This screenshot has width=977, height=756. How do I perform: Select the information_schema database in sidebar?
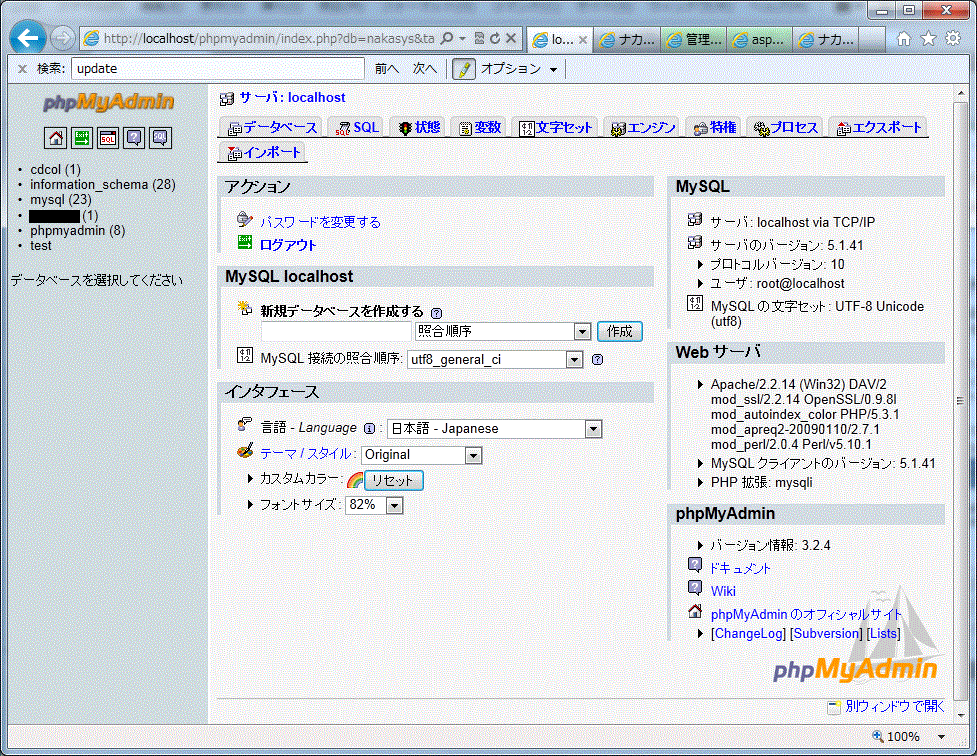click(x=89, y=185)
